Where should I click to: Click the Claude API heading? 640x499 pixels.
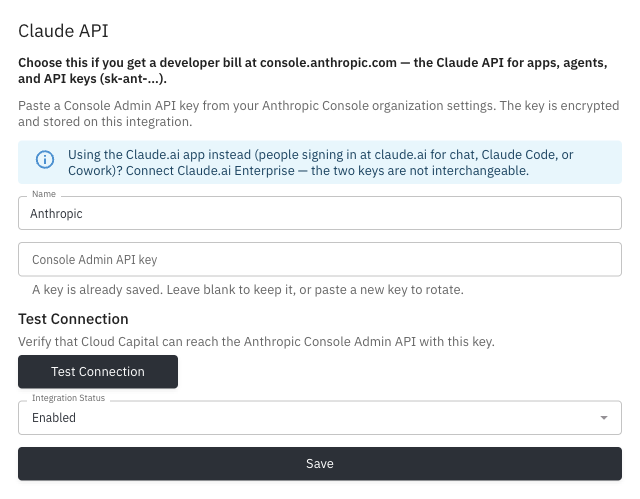[x=63, y=31]
